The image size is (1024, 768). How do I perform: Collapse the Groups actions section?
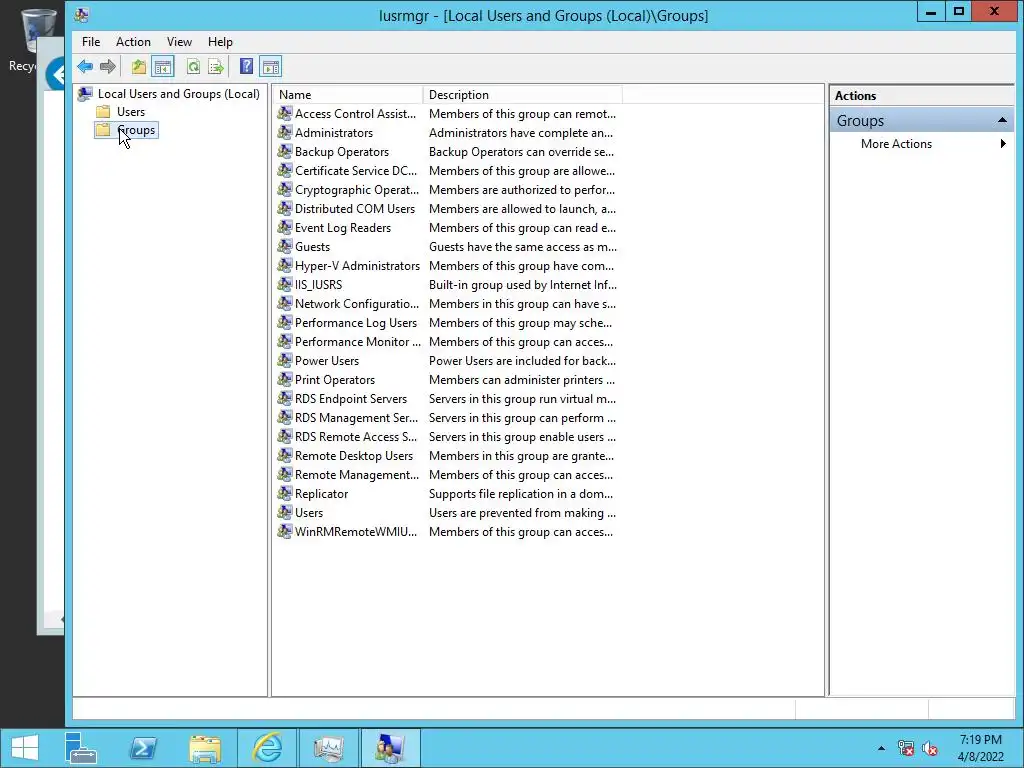click(1002, 120)
